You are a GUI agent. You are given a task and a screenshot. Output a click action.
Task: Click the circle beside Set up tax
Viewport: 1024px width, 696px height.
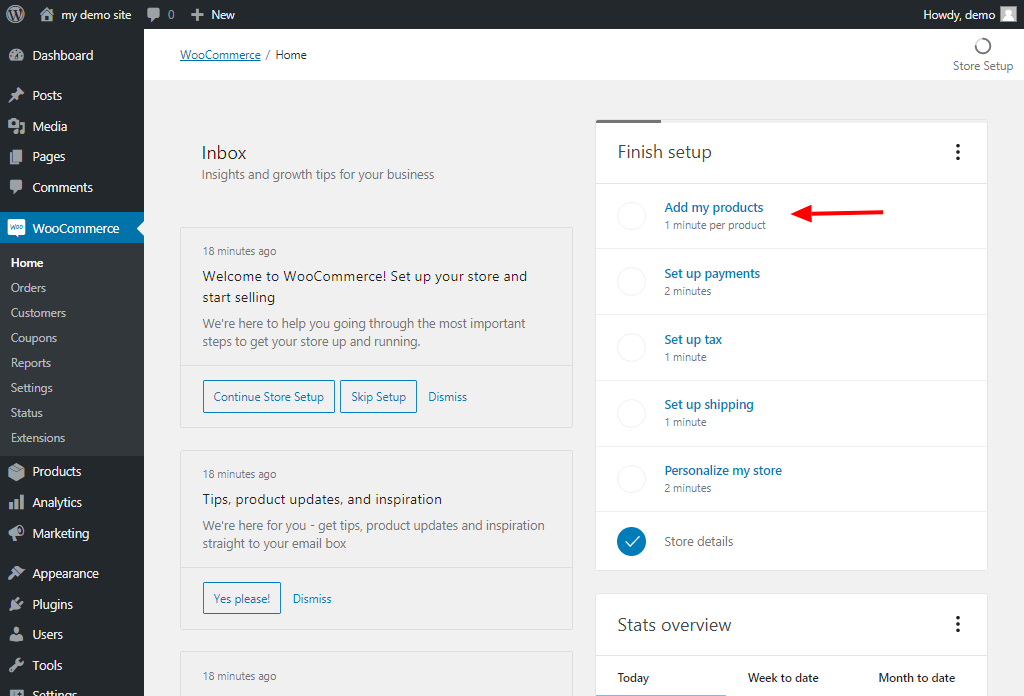click(632, 347)
